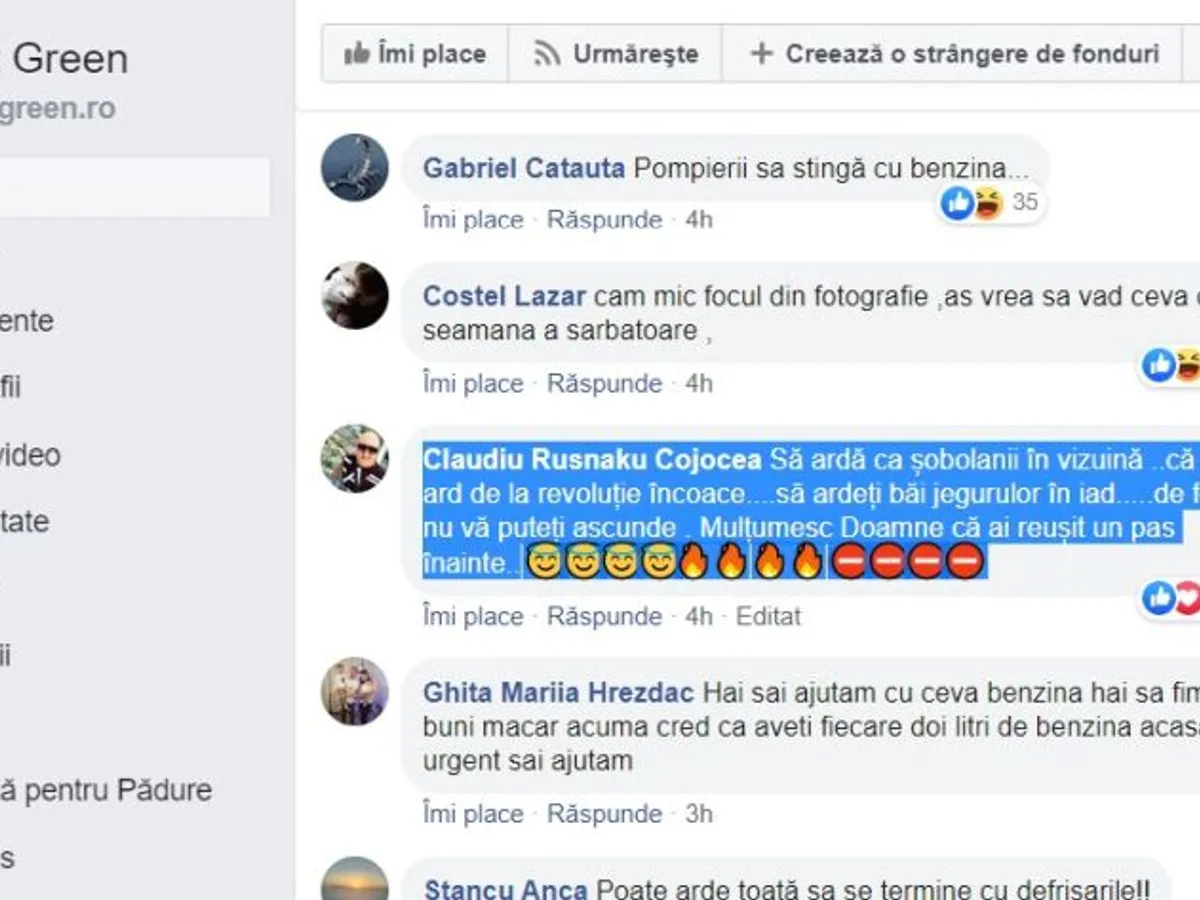Like Costel Lazar's comment via Îmi place
The height and width of the screenshot is (900, 1200).
(x=473, y=383)
